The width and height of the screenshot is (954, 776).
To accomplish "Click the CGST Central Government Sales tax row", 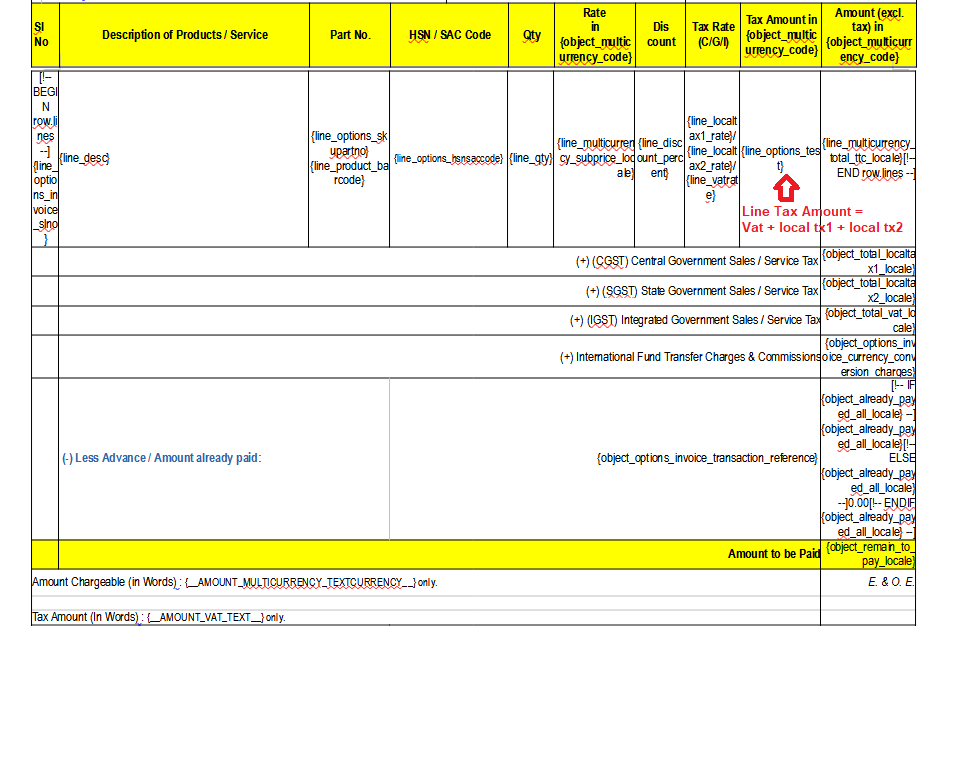I will click(x=696, y=261).
